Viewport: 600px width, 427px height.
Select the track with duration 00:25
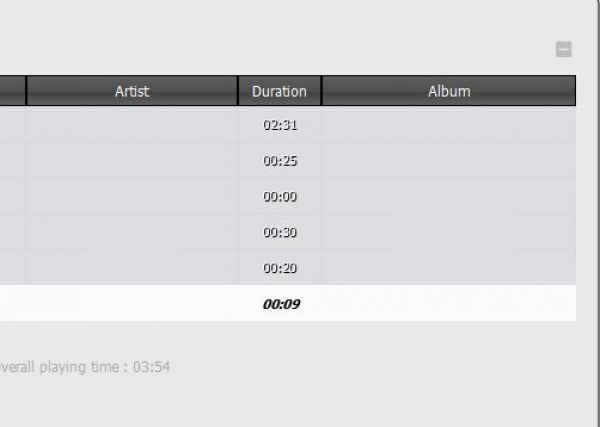coord(280,161)
